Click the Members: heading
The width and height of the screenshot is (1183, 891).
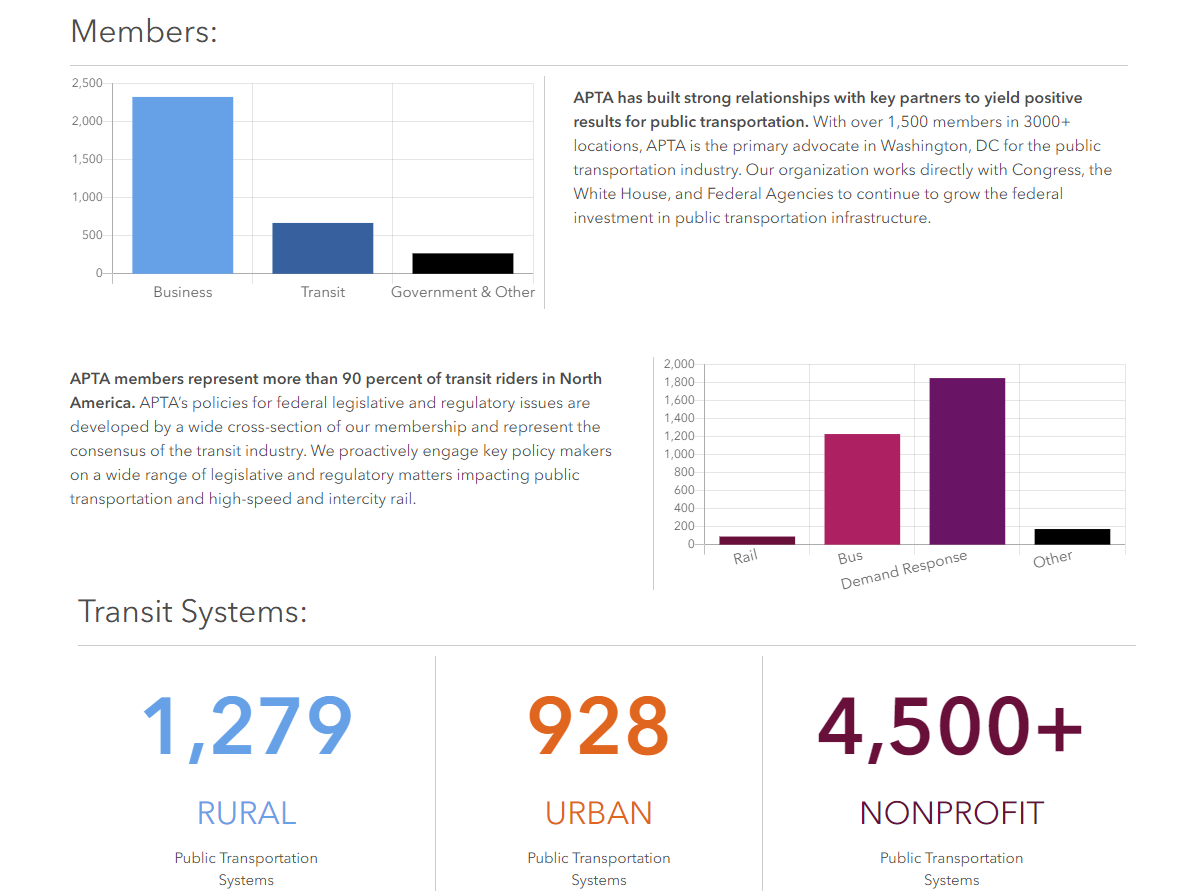tap(143, 32)
